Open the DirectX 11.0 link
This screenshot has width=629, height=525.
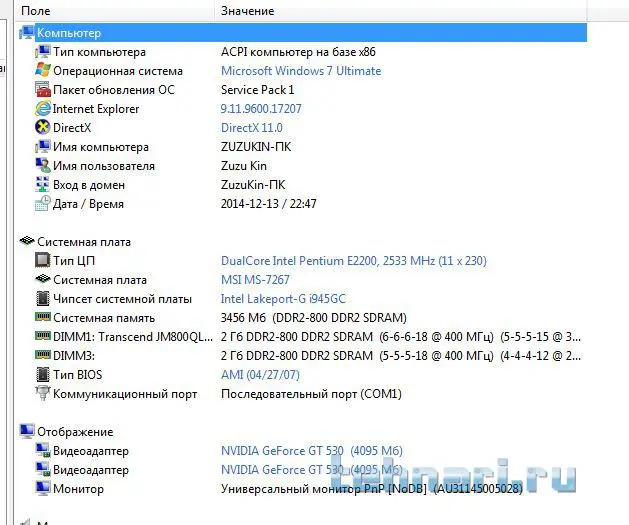click(x=252, y=128)
